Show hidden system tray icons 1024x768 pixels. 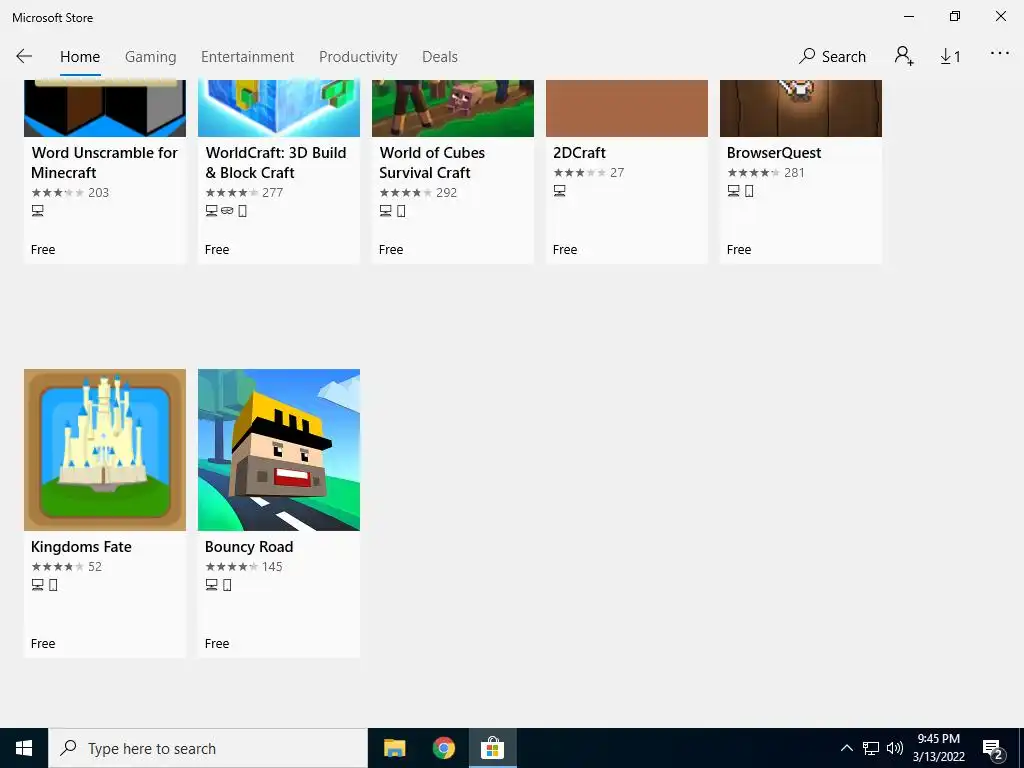click(x=846, y=748)
